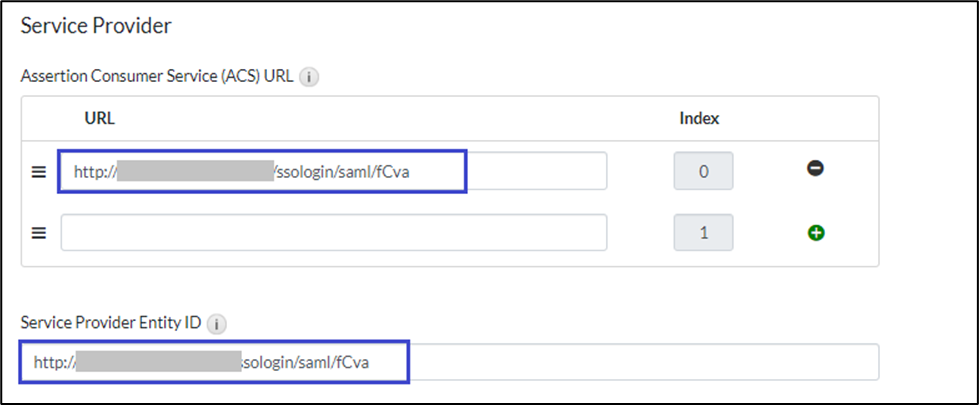Select the Index box showing 0
The image size is (979, 405).
(x=703, y=171)
